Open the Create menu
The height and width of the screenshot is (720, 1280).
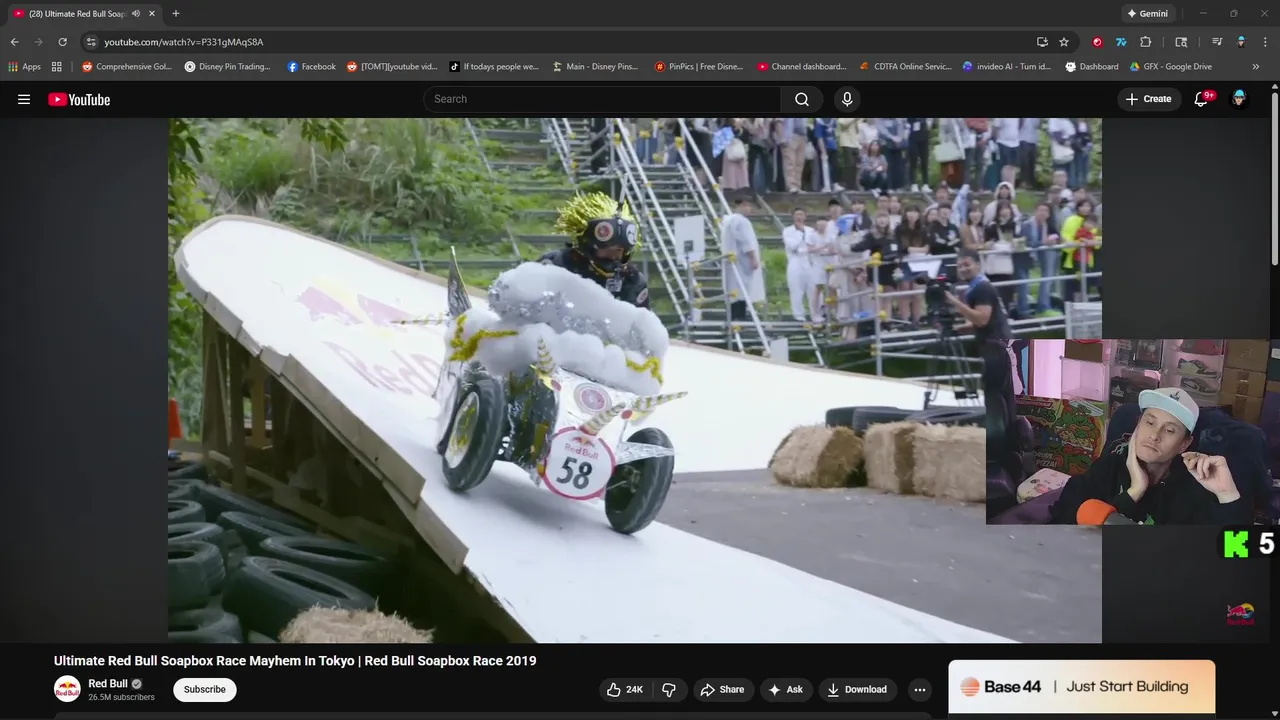pos(1148,99)
